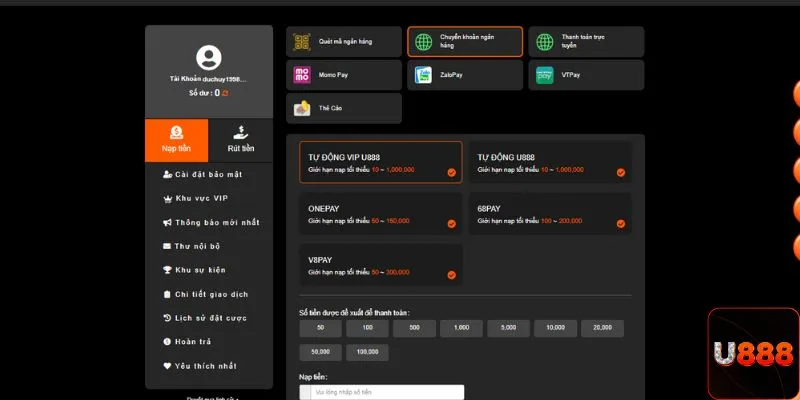Pick the 50 suggested amount
The image size is (800, 400).
pos(320,328)
